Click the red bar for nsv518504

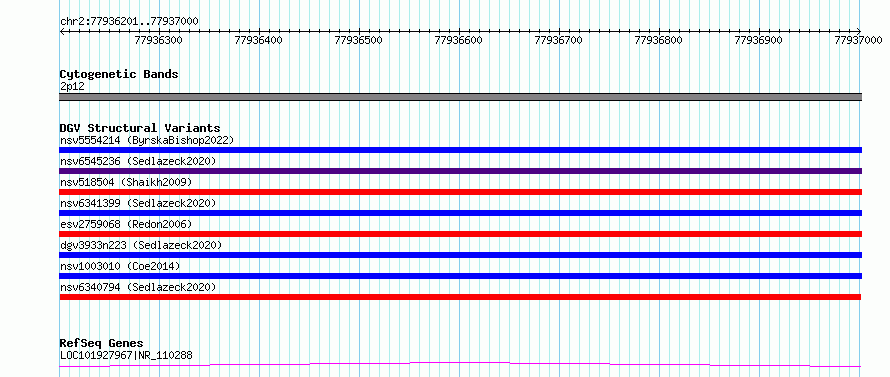tap(460, 192)
